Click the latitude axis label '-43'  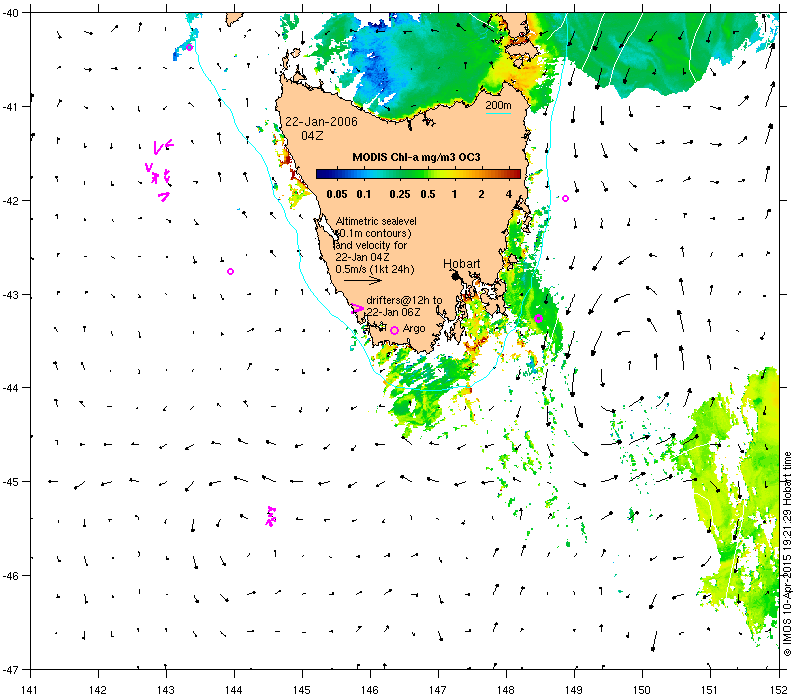[11, 295]
